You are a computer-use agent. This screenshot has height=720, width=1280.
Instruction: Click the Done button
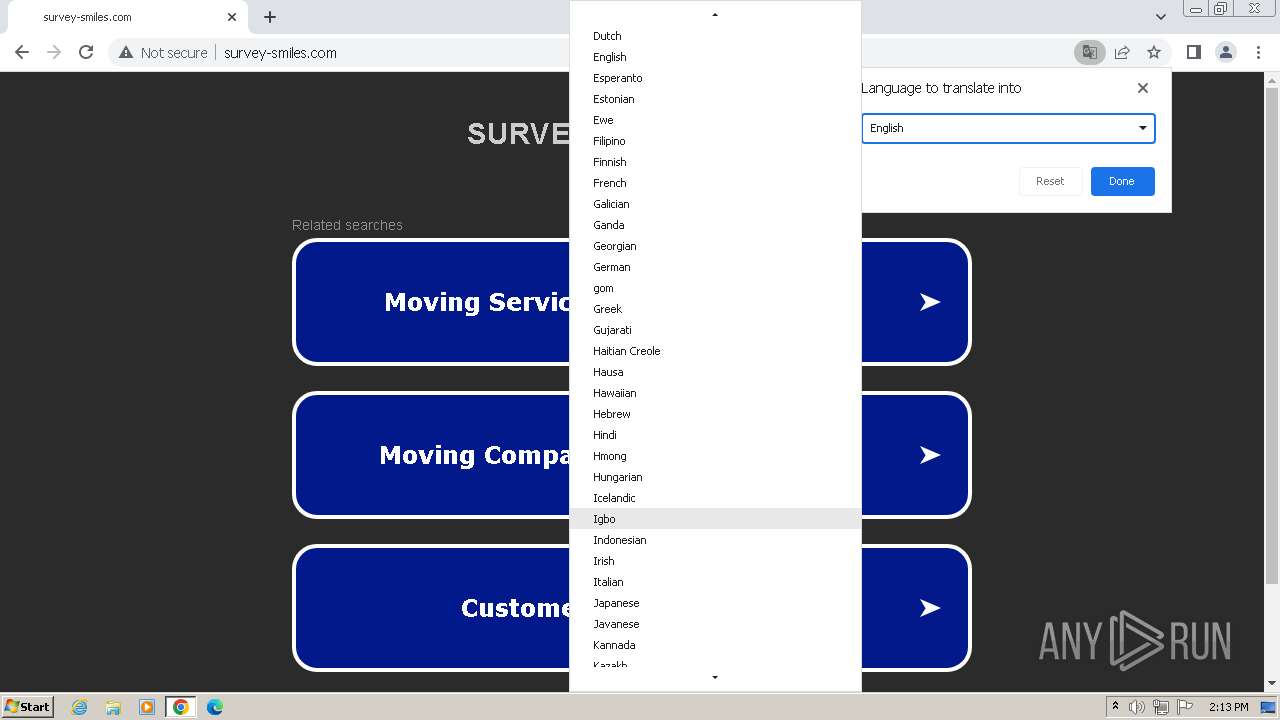(1122, 181)
